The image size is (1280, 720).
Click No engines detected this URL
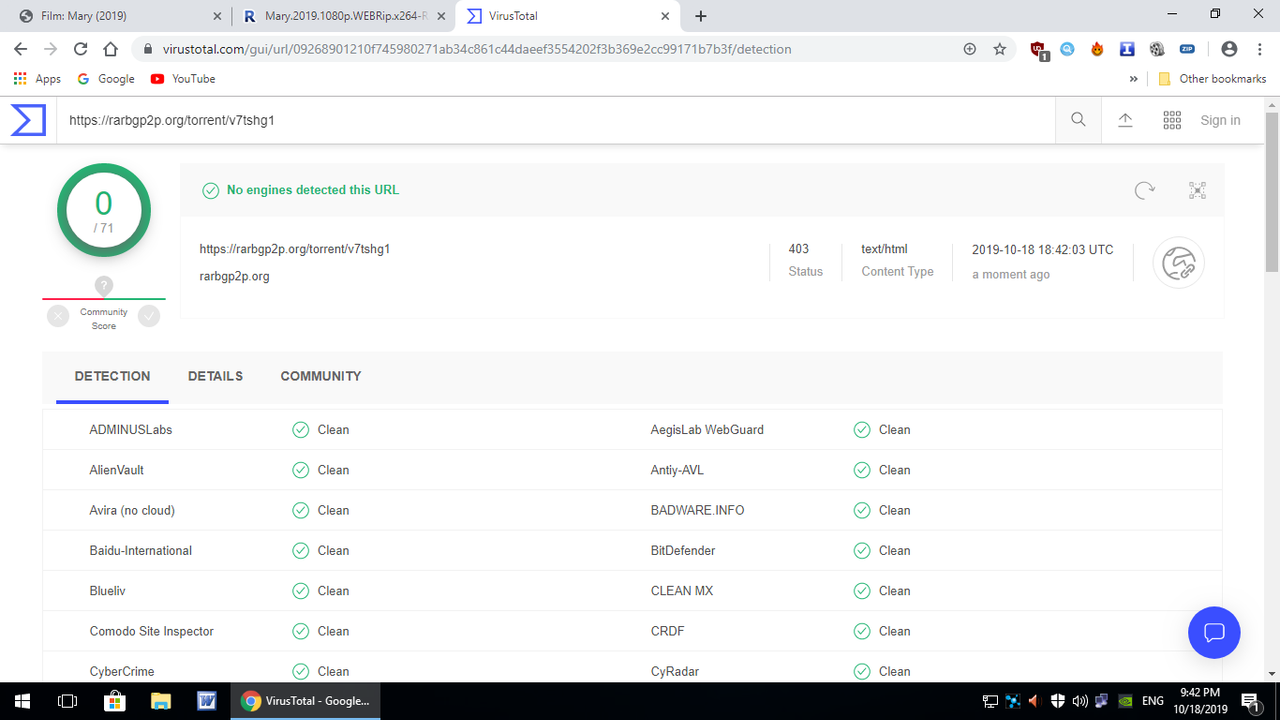pos(313,190)
